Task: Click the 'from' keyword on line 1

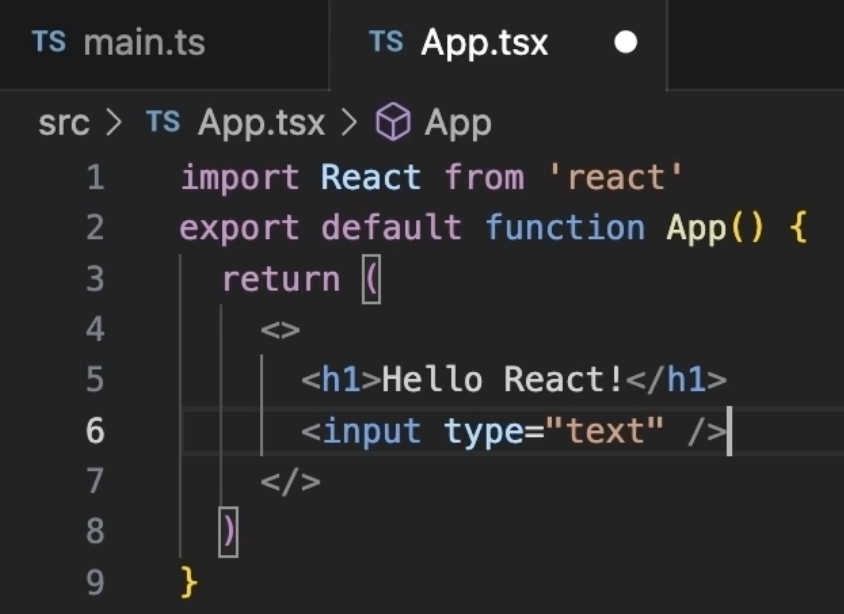Action: click(x=484, y=178)
